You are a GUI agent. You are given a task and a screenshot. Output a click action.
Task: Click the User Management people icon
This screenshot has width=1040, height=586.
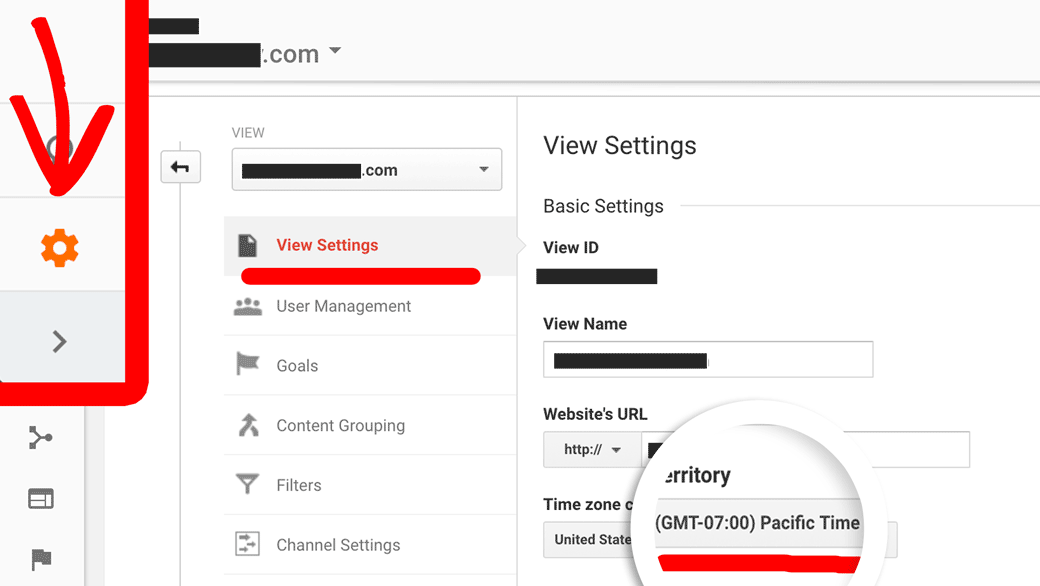248,306
